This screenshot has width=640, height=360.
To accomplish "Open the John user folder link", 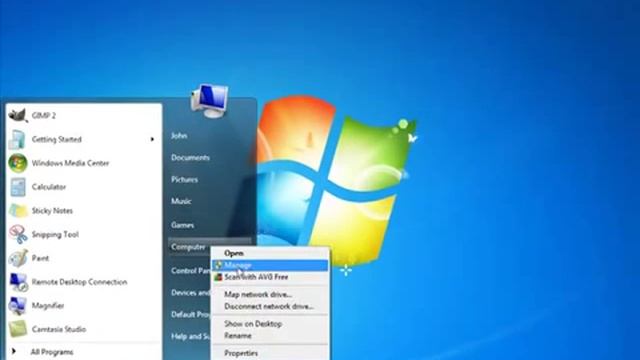I will click(x=179, y=136).
